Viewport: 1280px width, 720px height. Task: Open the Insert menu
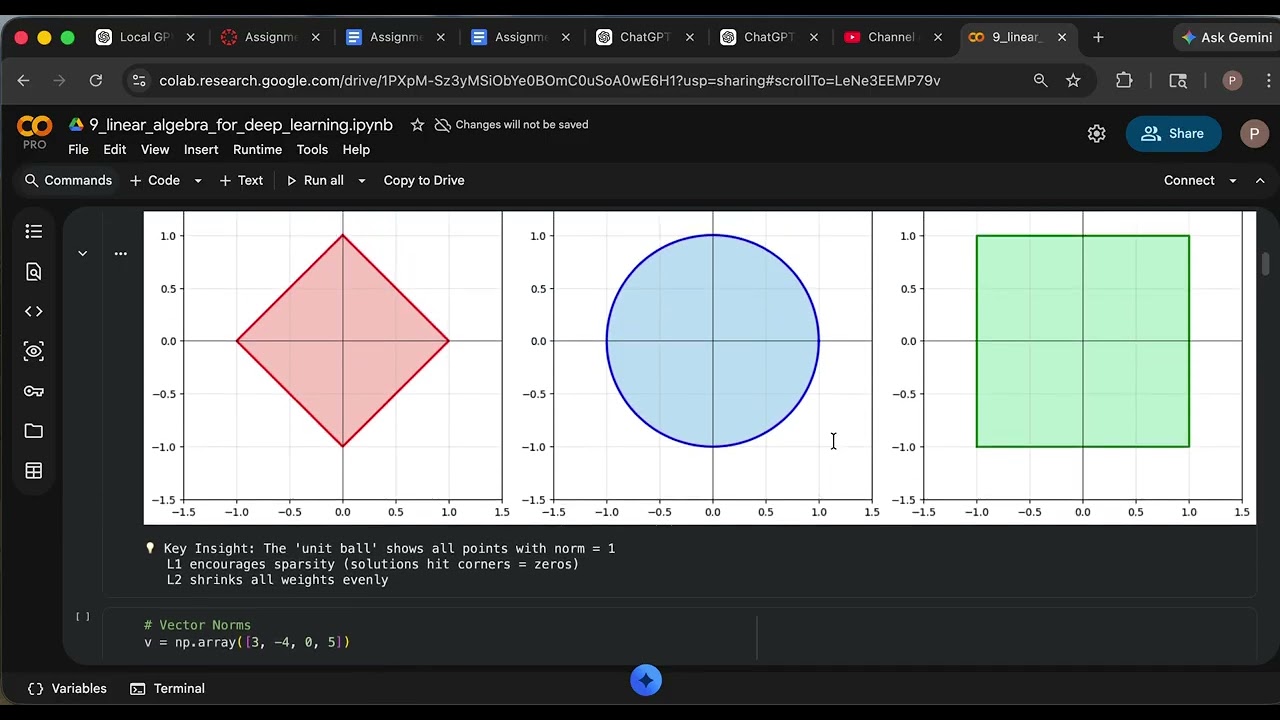(201, 150)
